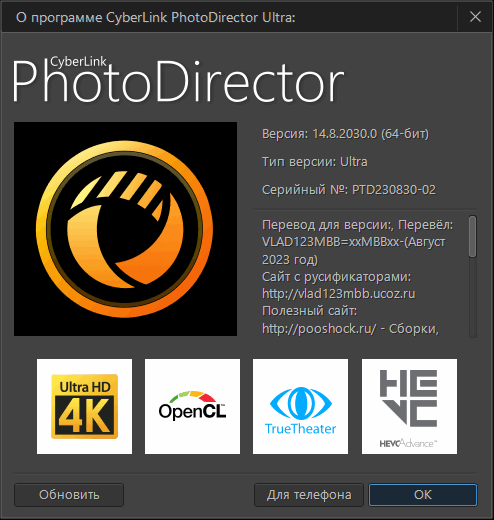494x520 pixels.
Task: Click the Ultra HD 4K logo badge
Action: pyautogui.click(x=84, y=406)
